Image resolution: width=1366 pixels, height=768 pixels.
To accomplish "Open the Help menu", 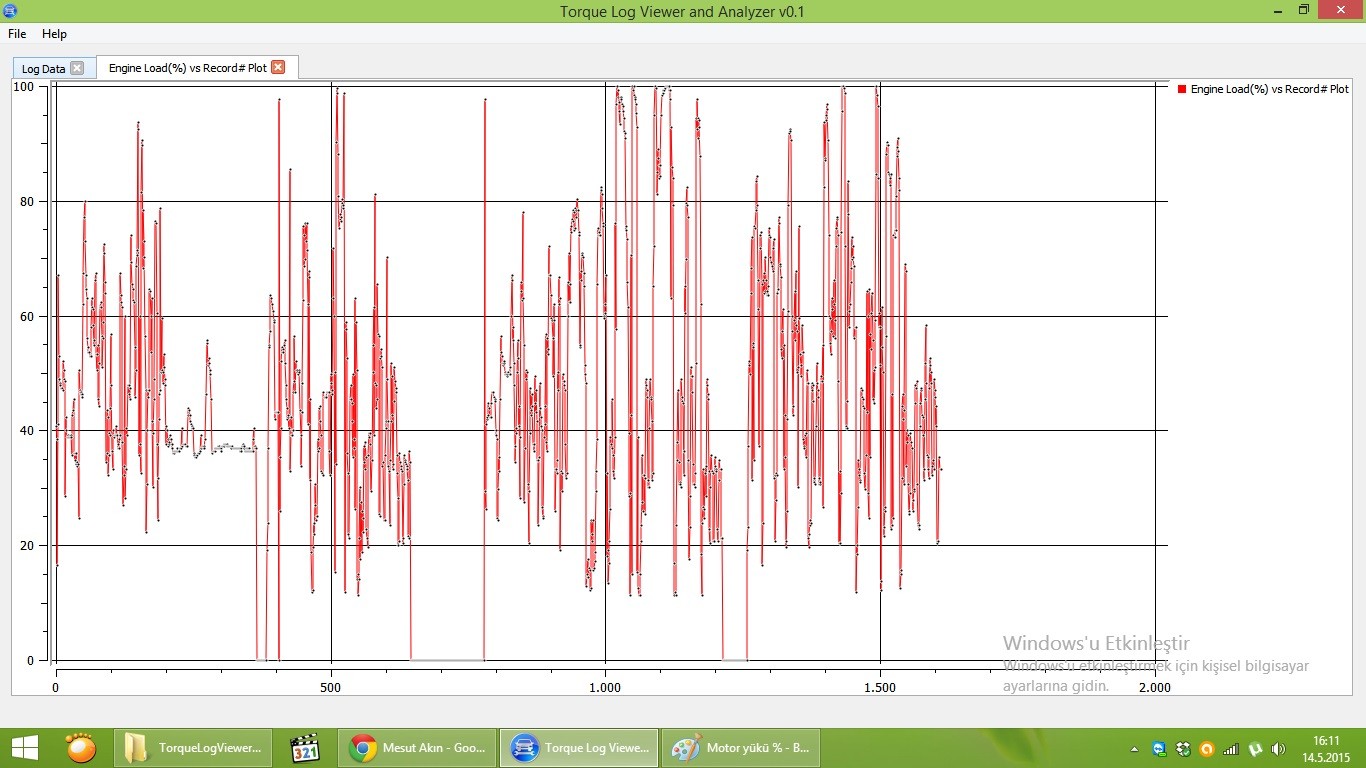I will coord(54,34).
